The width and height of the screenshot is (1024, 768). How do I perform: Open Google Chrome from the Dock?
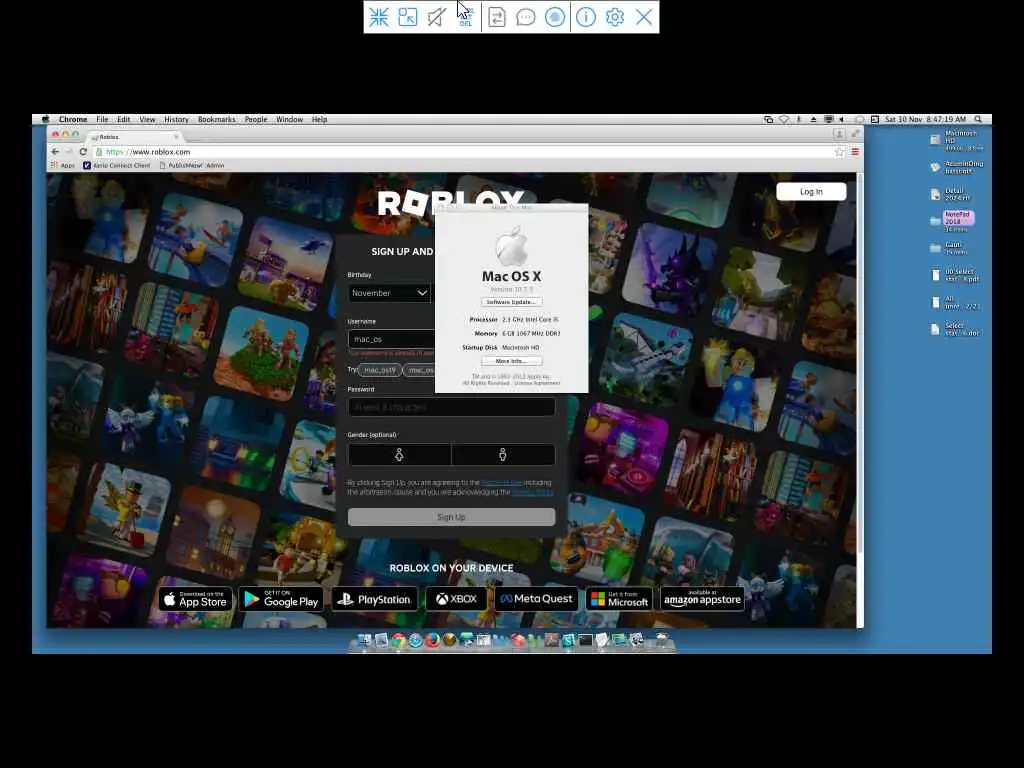point(398,641)
